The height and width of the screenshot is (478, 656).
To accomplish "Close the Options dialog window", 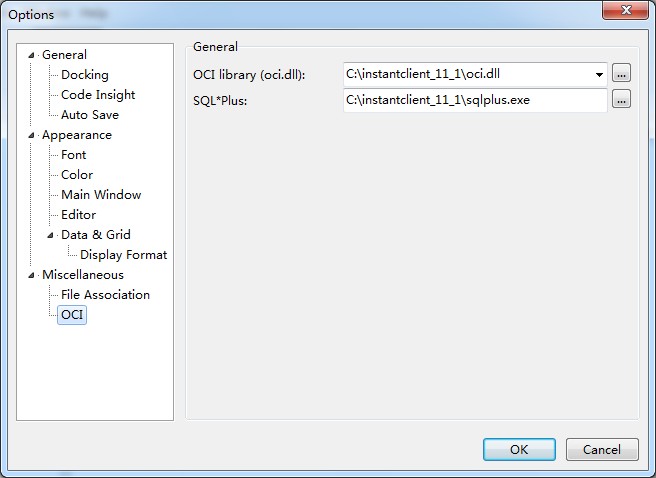I will 625,12.
